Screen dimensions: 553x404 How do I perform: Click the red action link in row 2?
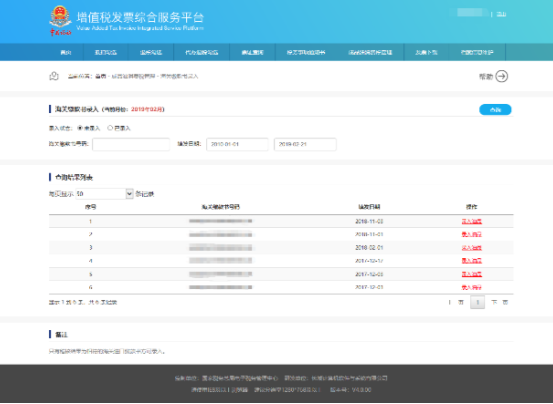[x=472, y=234]
